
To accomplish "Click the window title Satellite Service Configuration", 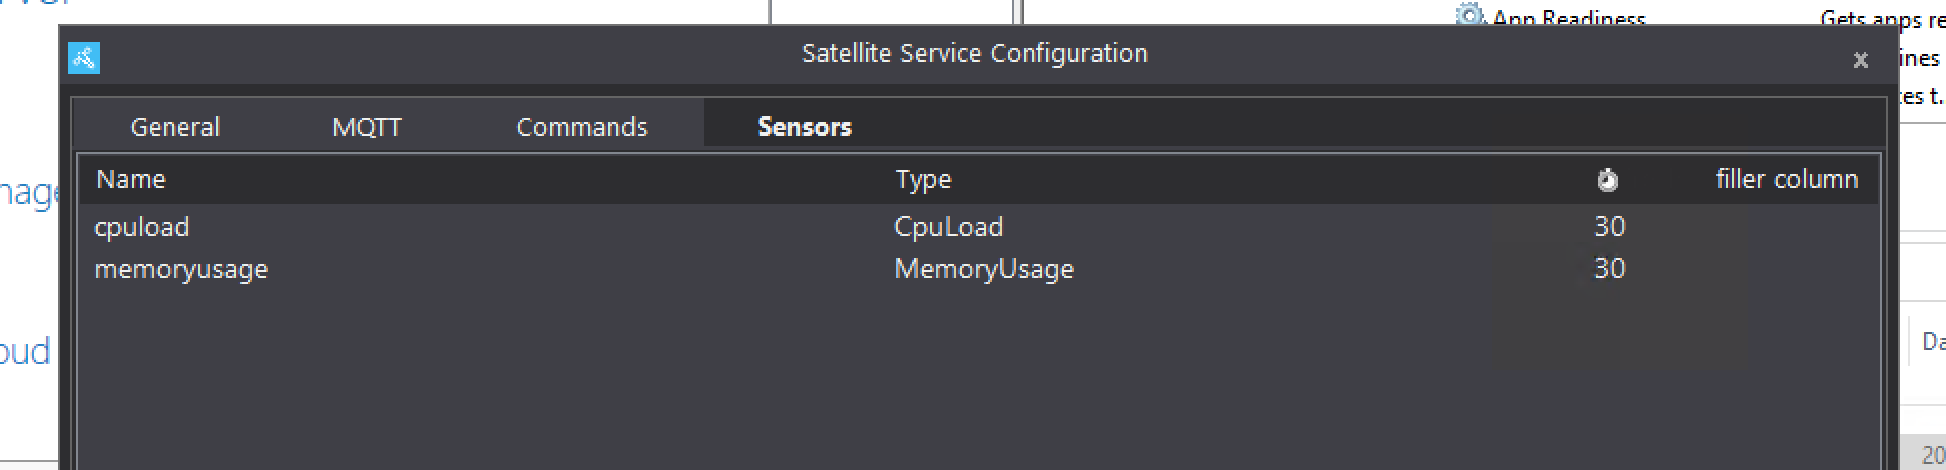I will click(x=974, y=54).
